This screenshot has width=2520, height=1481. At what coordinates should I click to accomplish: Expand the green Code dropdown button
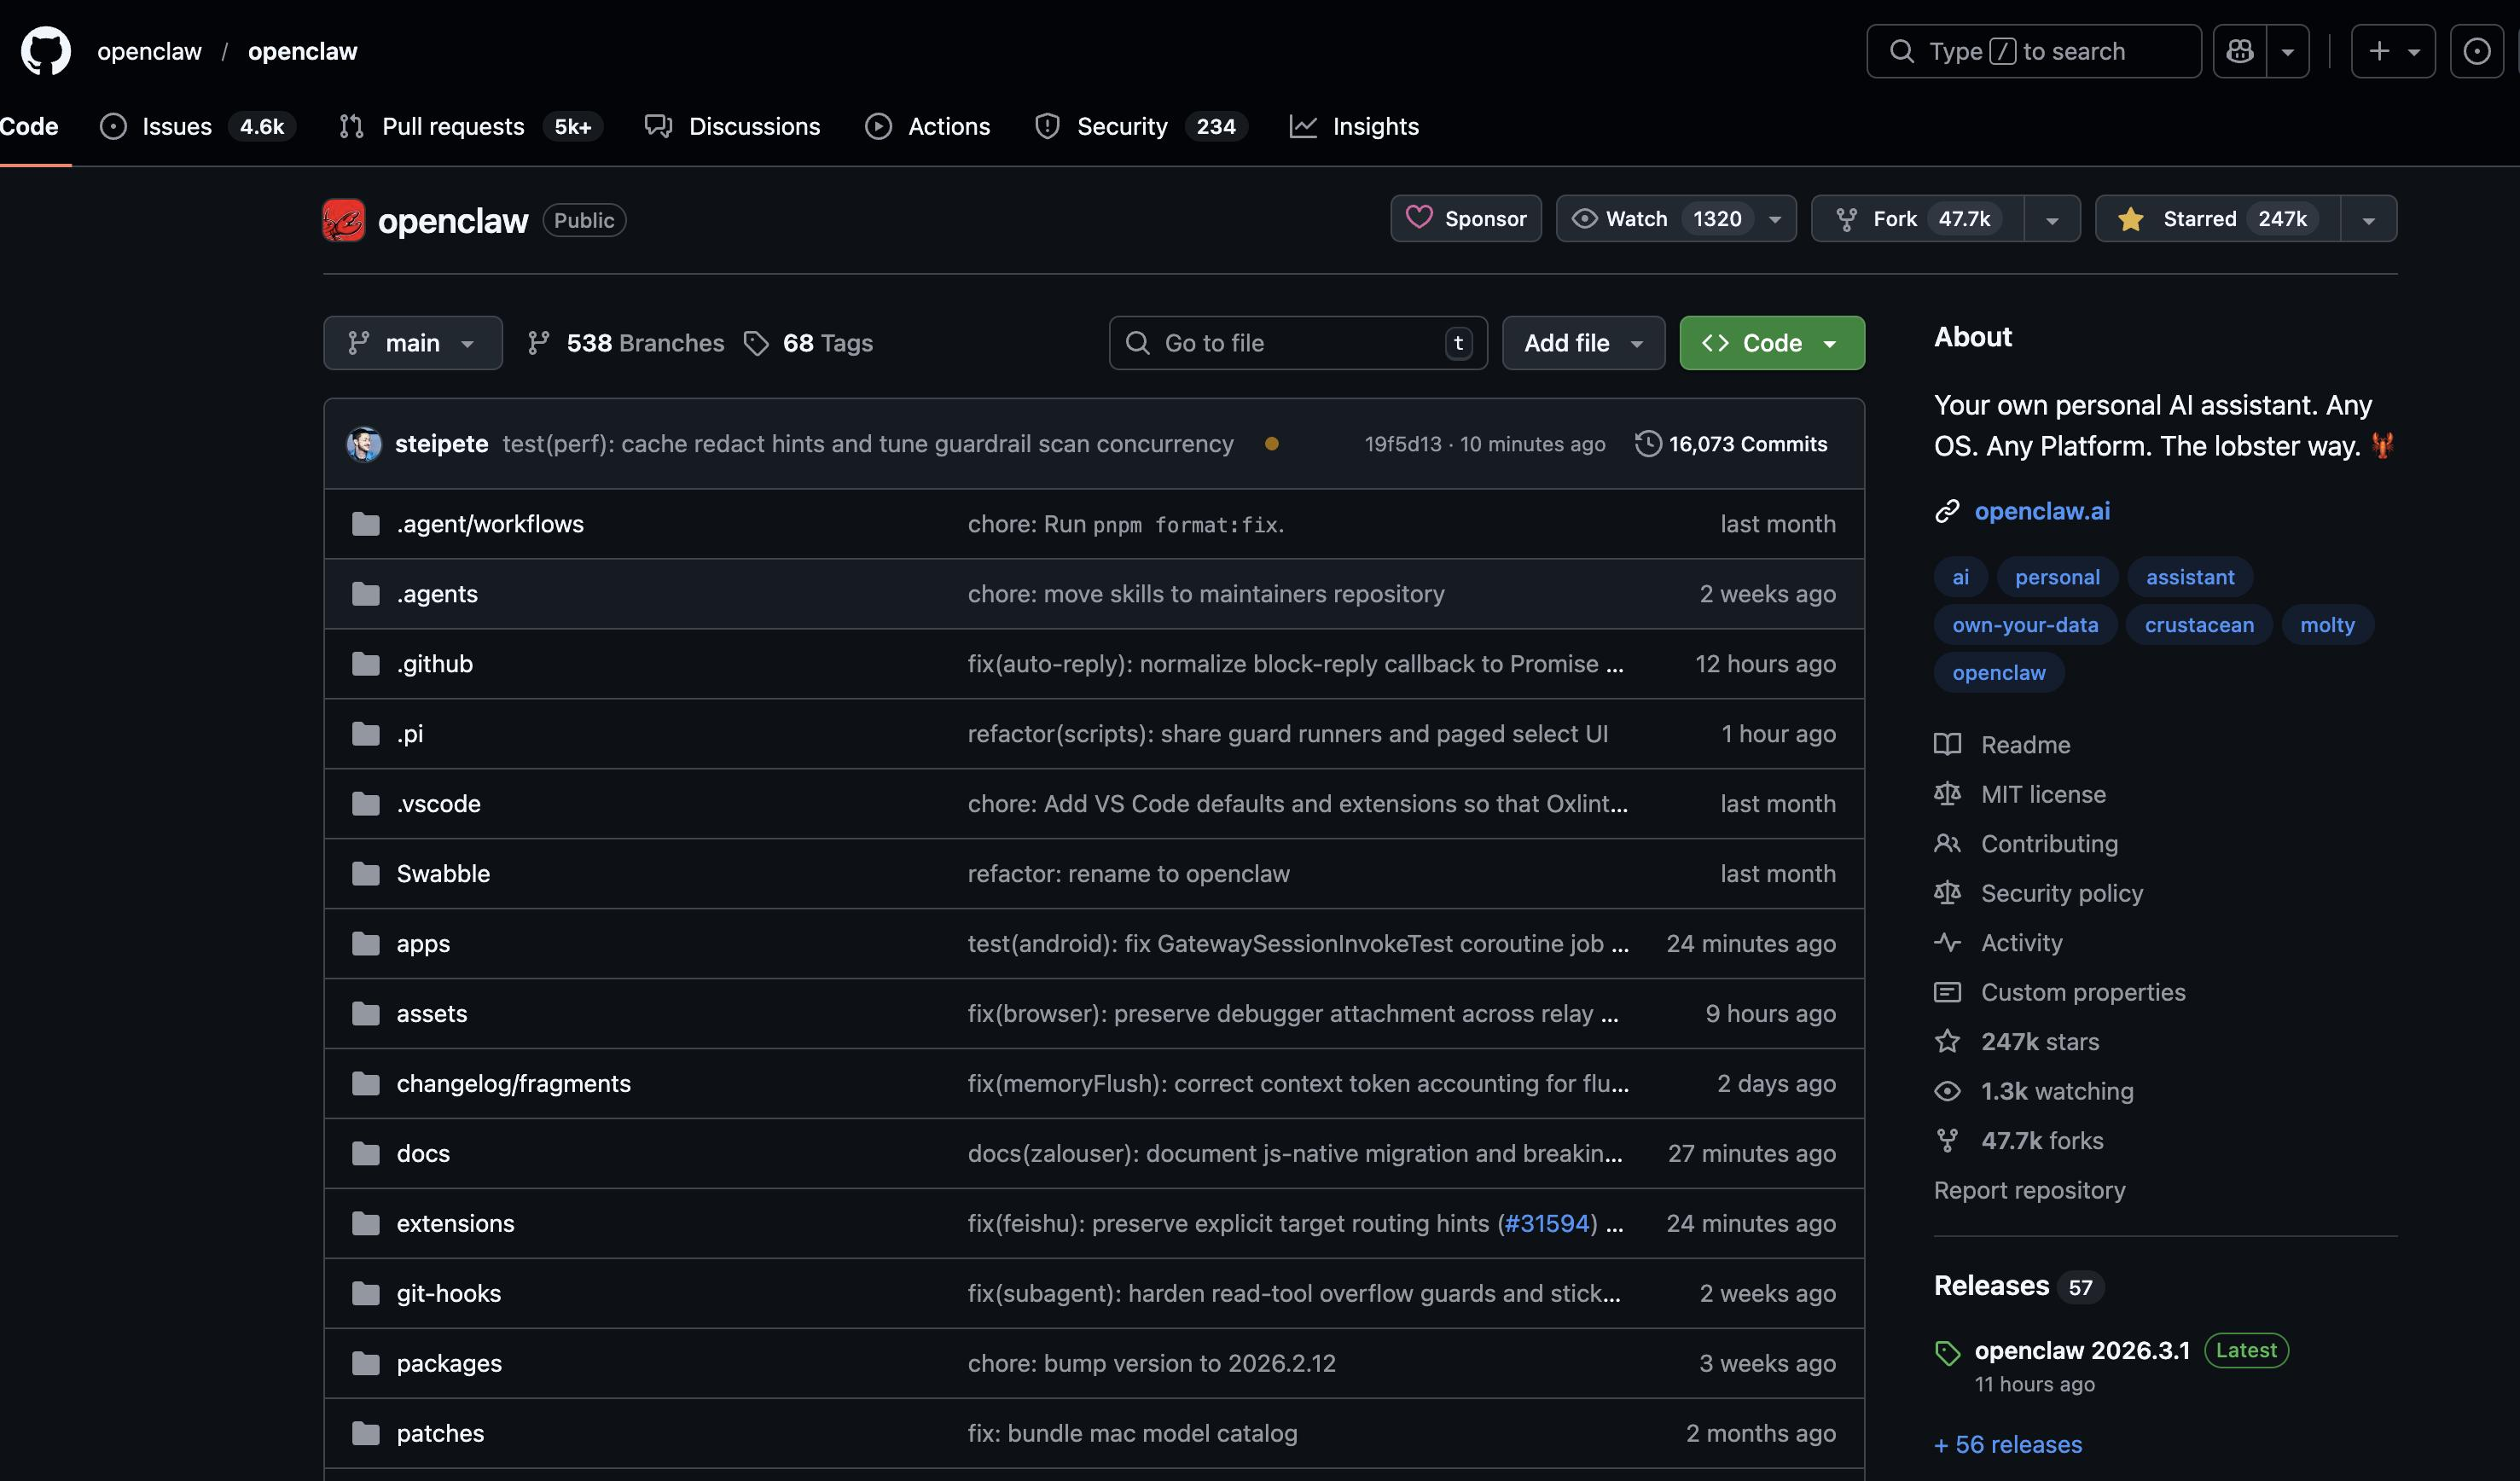point(1771,344)
